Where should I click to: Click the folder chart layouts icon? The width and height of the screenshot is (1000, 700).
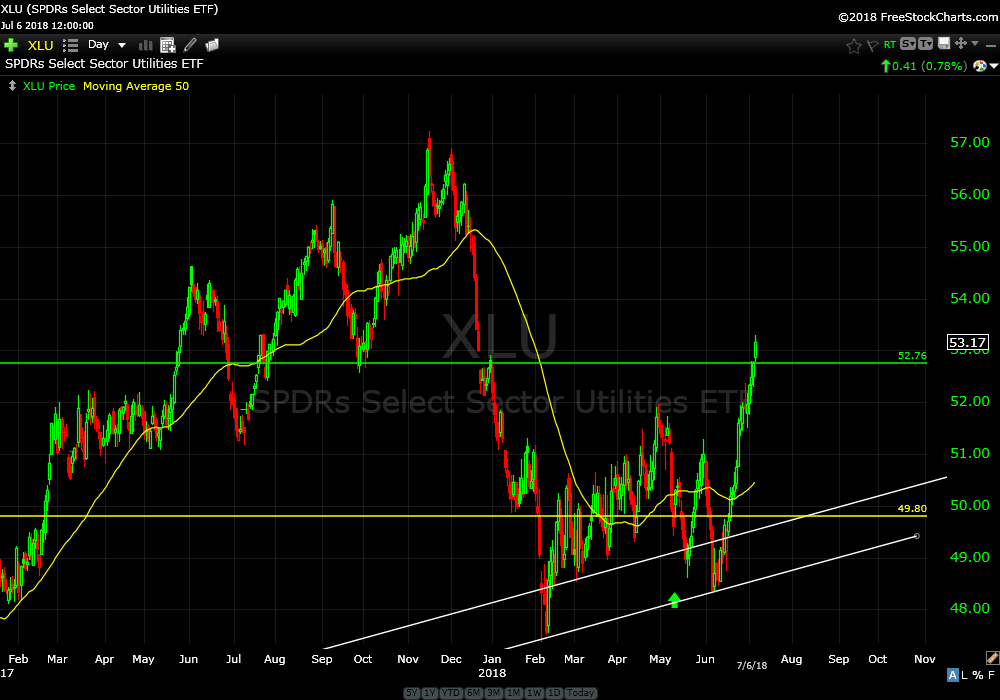(x=212, y=45)
